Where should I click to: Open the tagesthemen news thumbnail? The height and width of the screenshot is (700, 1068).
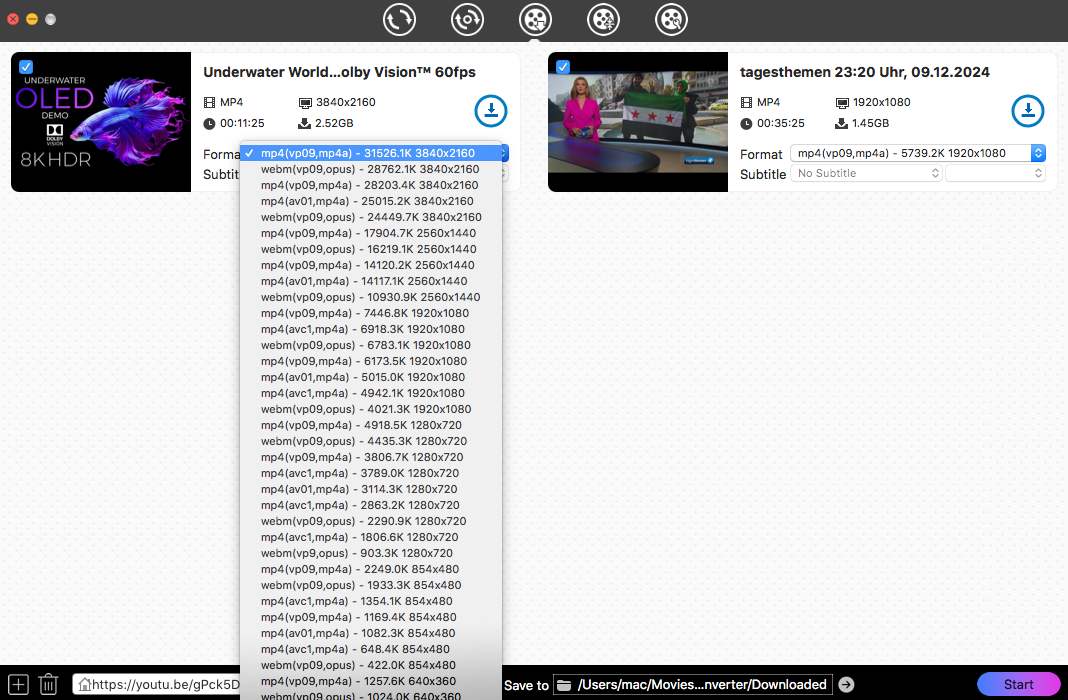click(638, 122)
